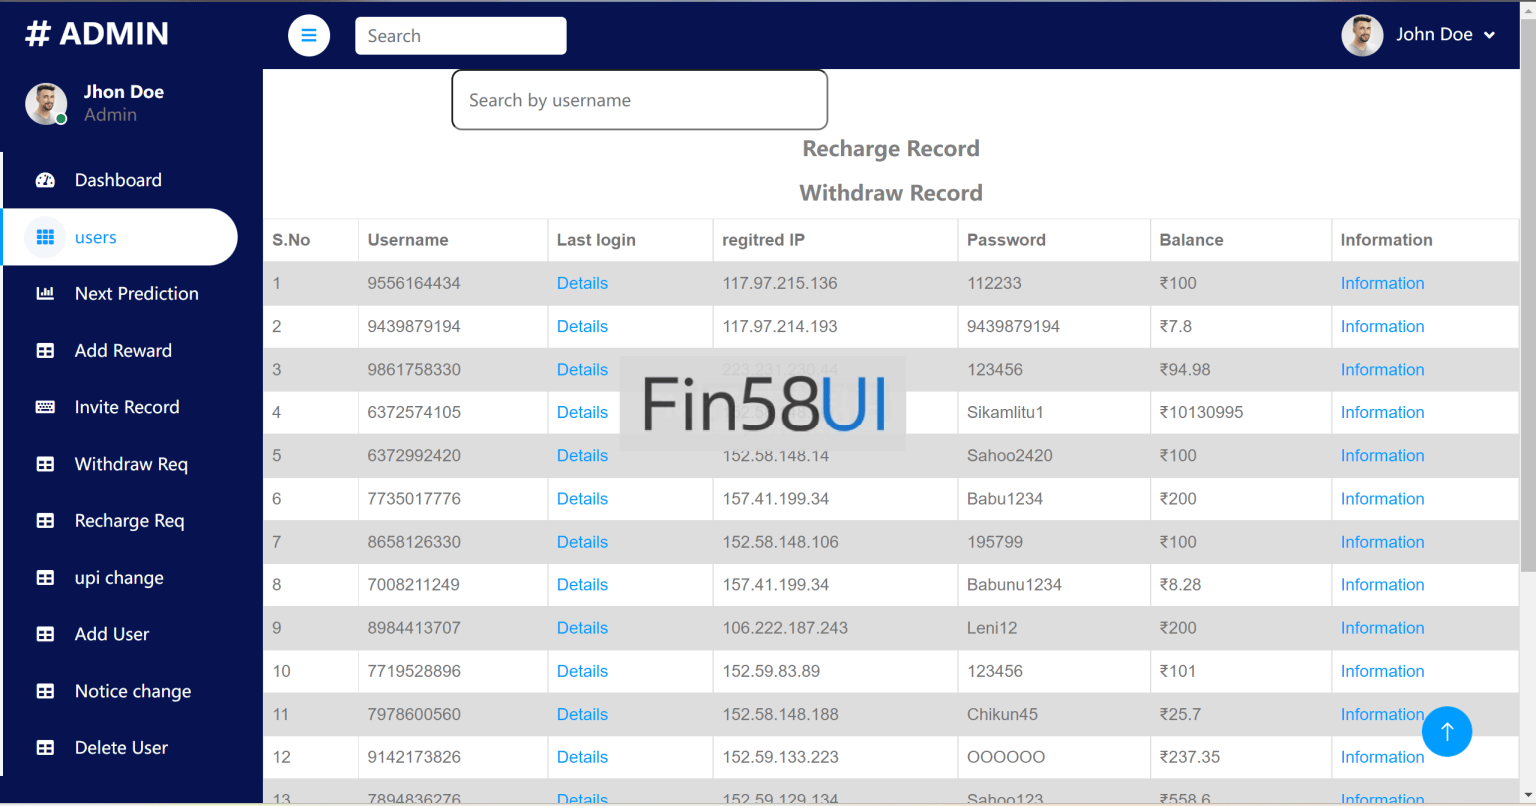The height and width of the screenshot is (806, 1536).
Task: Click John Doe avatar in top bar
Action: [x=1361, y=35]
